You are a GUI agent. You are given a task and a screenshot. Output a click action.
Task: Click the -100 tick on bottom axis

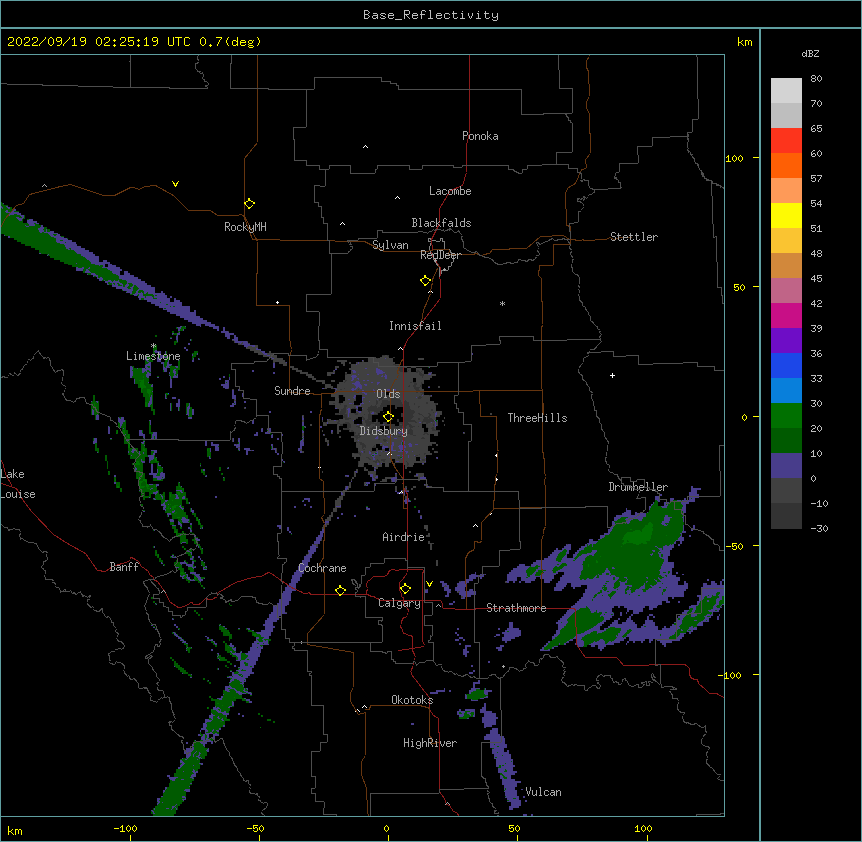(x=125, y=828)
